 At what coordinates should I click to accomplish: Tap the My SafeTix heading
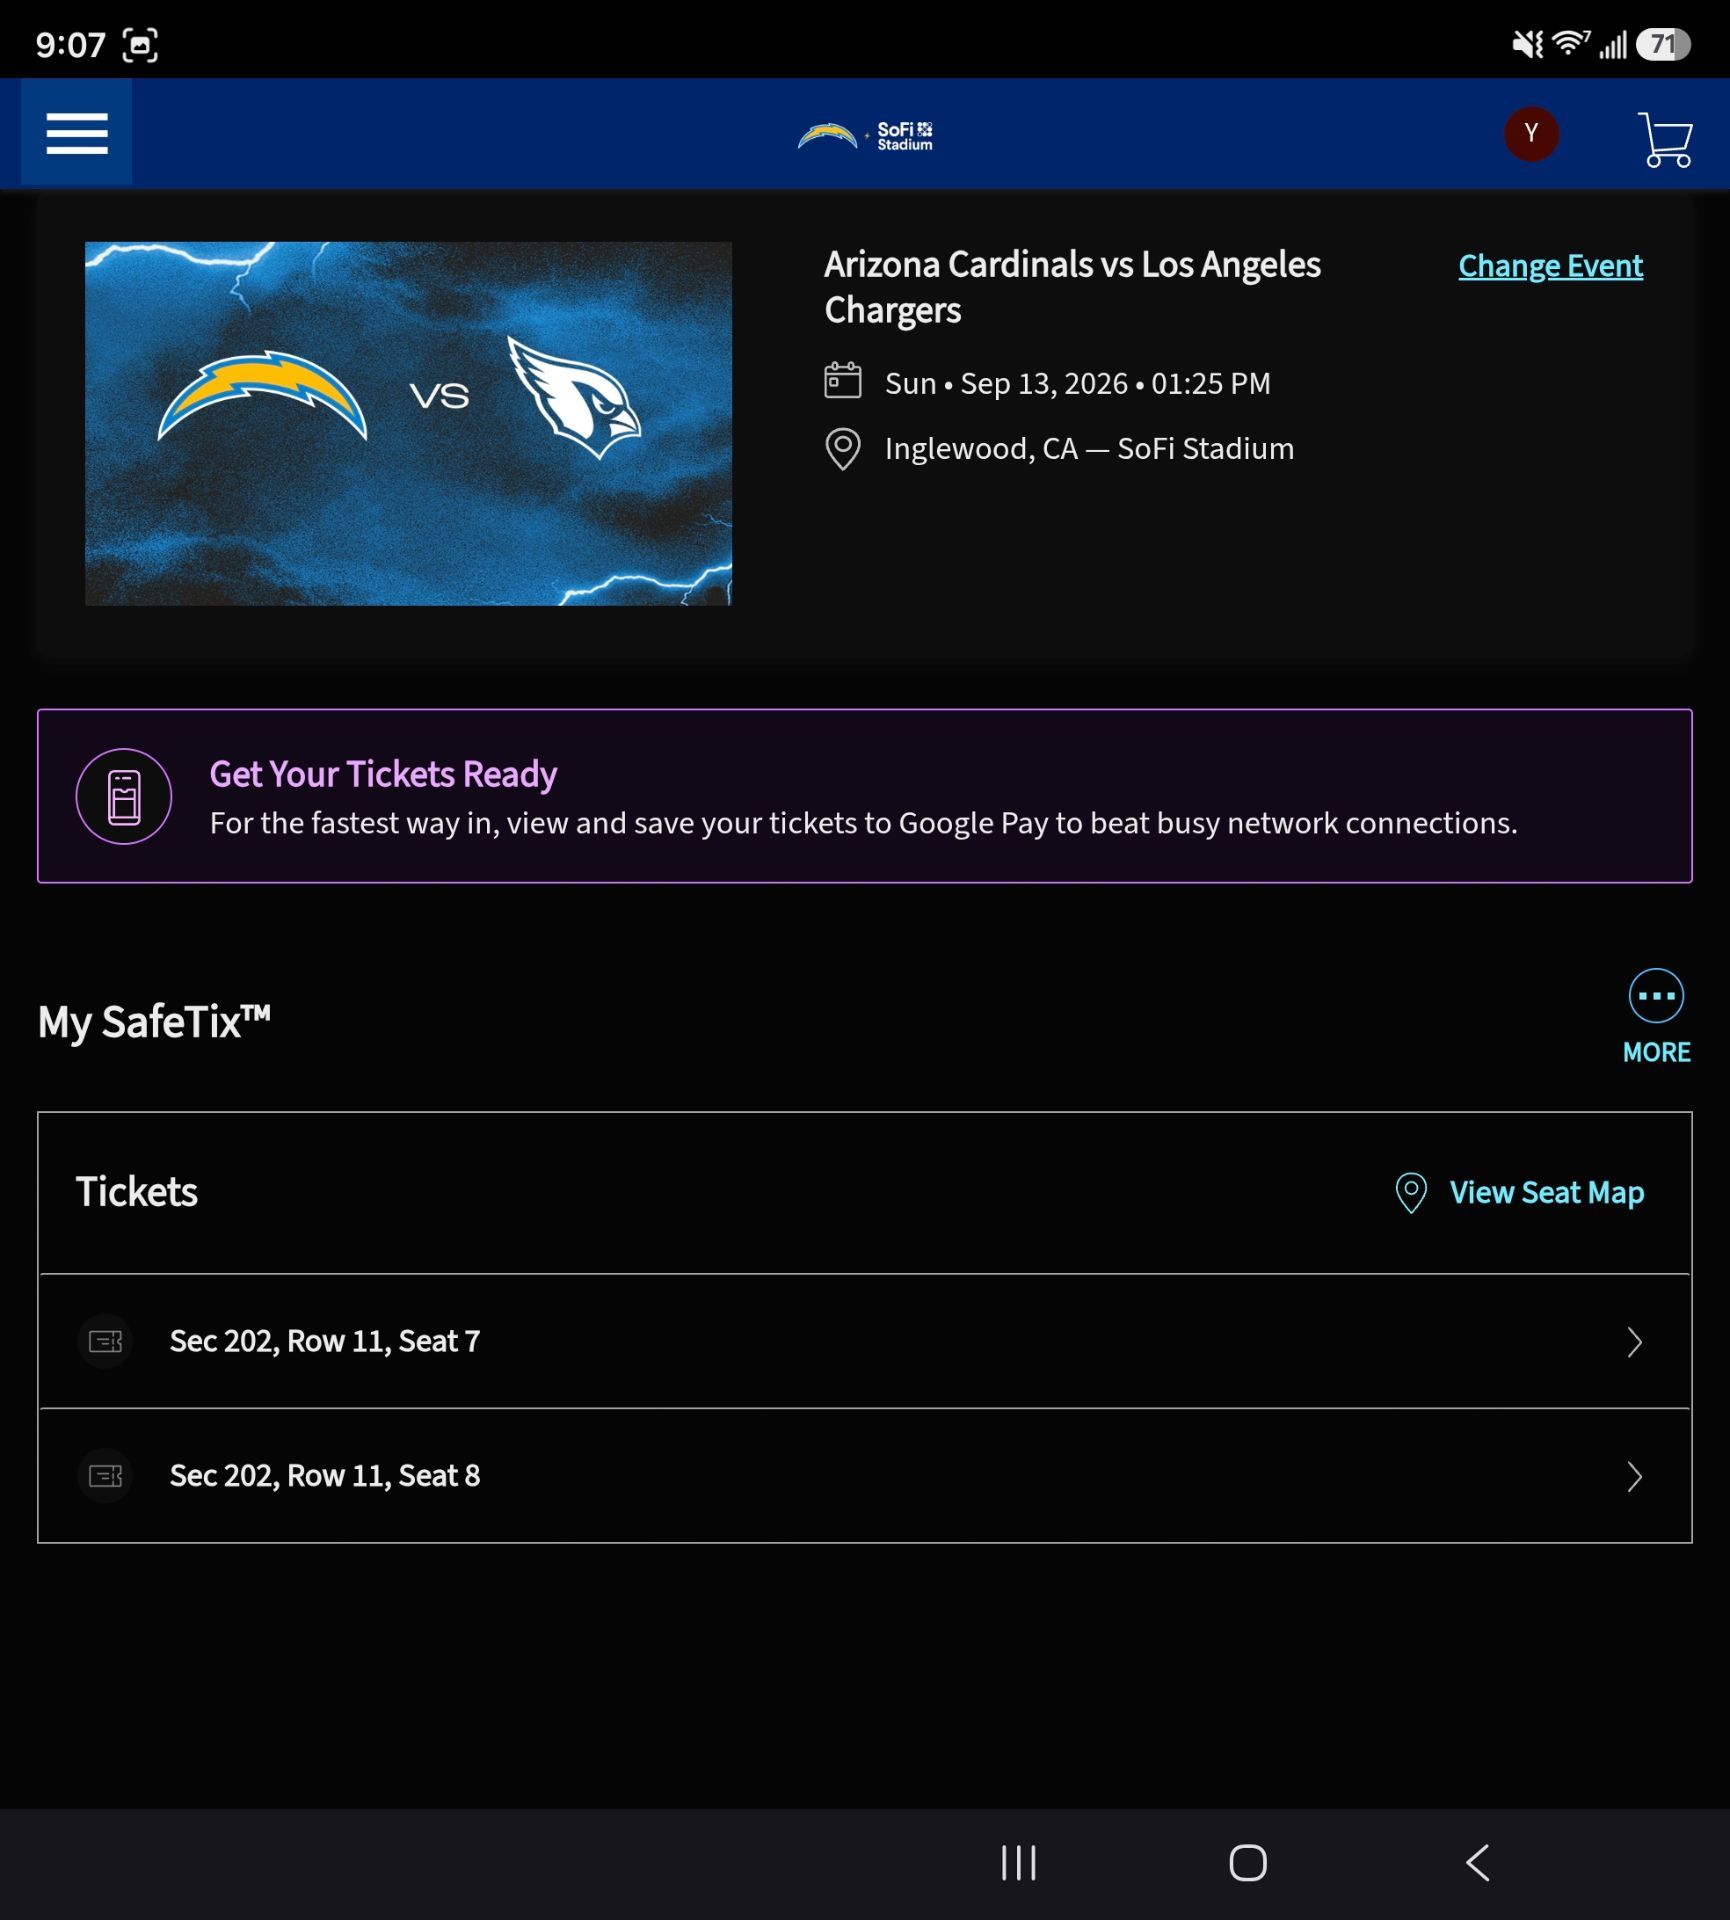tap(154, 1022)
